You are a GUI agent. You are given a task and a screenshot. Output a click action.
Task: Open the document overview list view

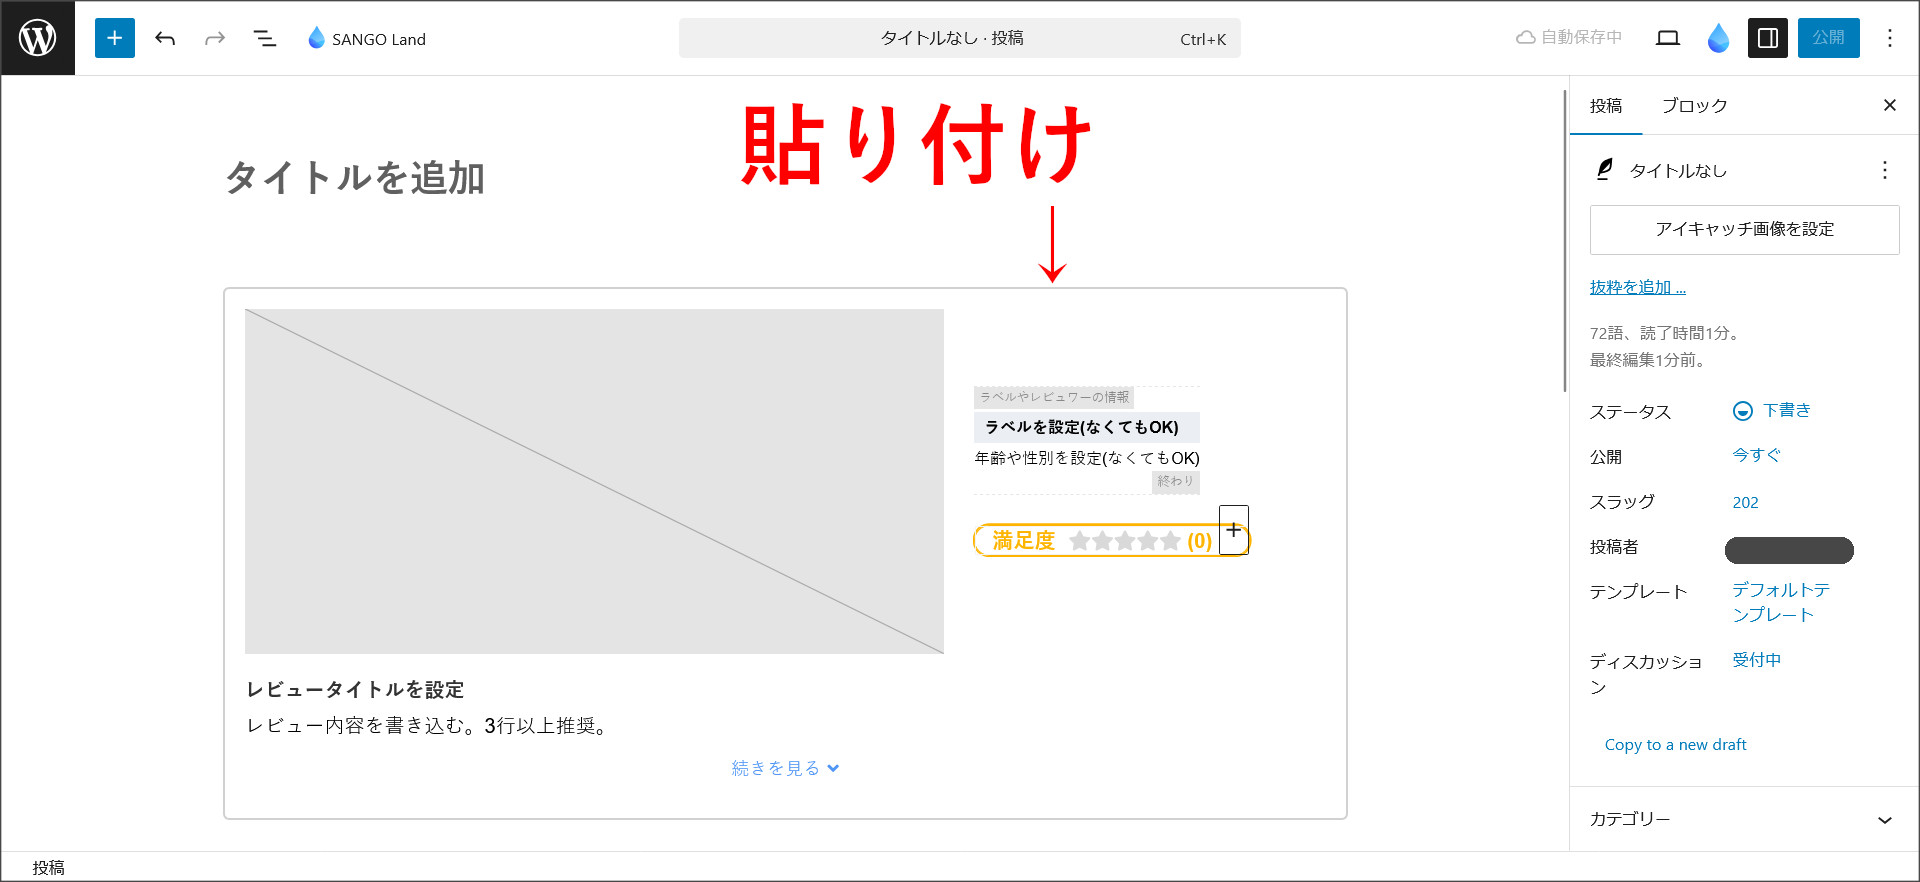coord(265,38)
